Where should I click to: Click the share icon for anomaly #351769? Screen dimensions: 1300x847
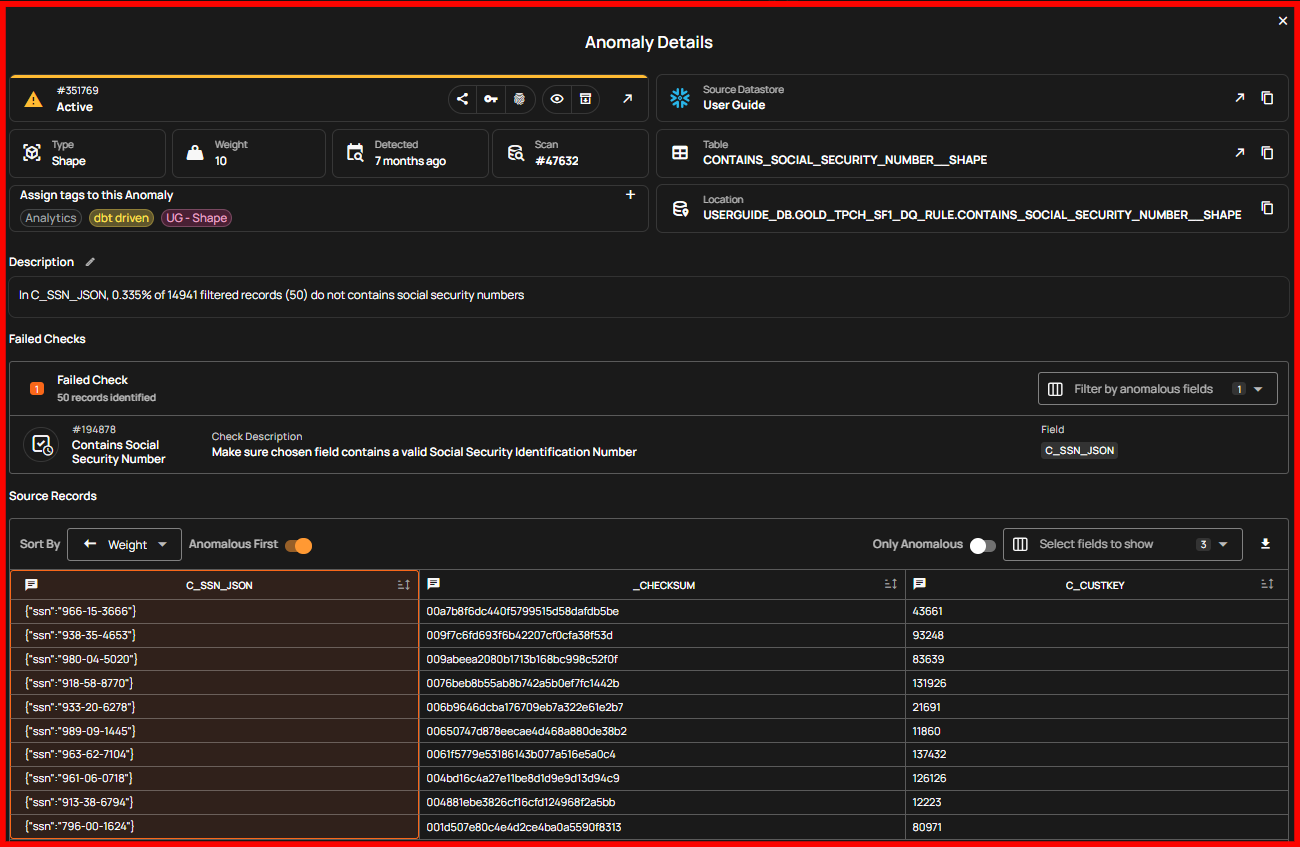click(x=462, y=98)
